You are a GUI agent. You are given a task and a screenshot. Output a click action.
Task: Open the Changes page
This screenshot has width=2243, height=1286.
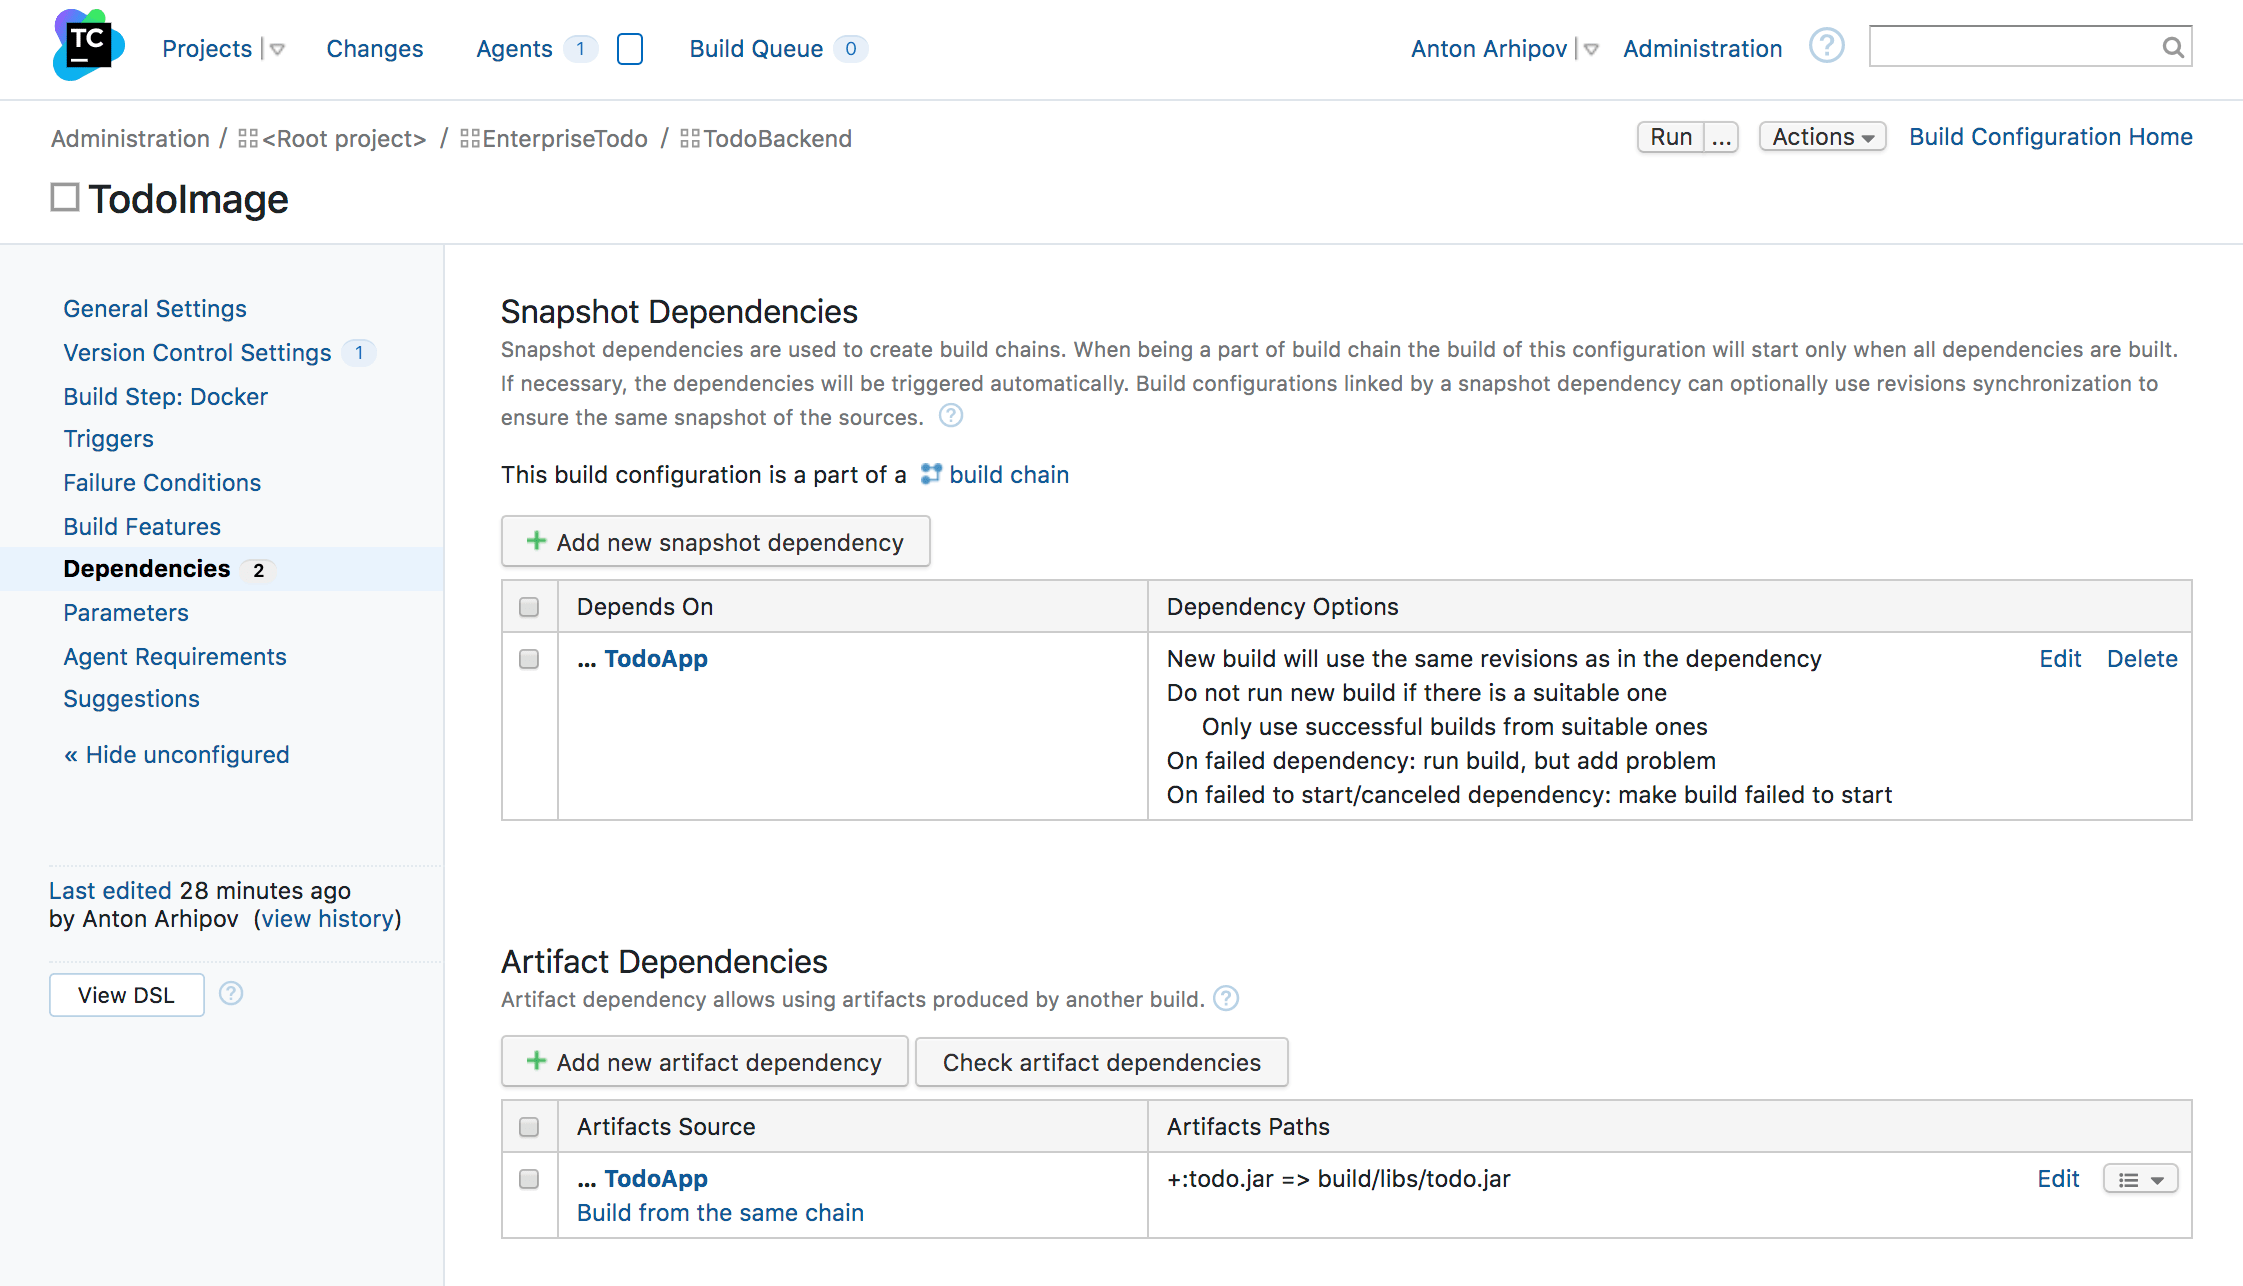tap(374, 48)
